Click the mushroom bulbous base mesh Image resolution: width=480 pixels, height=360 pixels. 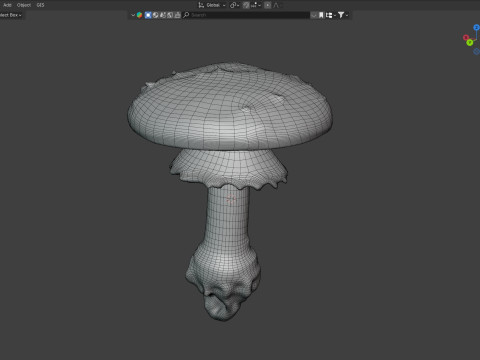(x=223, y=283)
